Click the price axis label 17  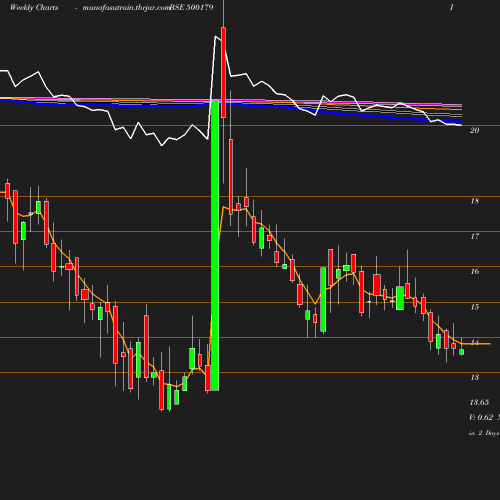(474, 236)
